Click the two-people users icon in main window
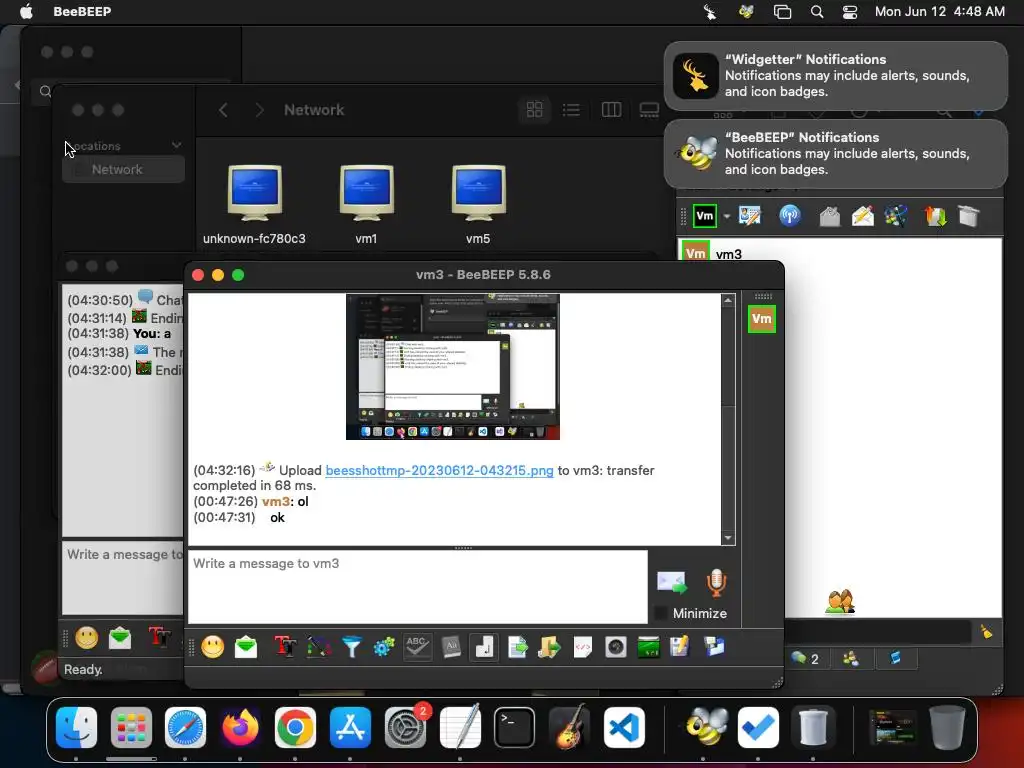This screenshot has width=1024, height=768. [x=840, y=601]
